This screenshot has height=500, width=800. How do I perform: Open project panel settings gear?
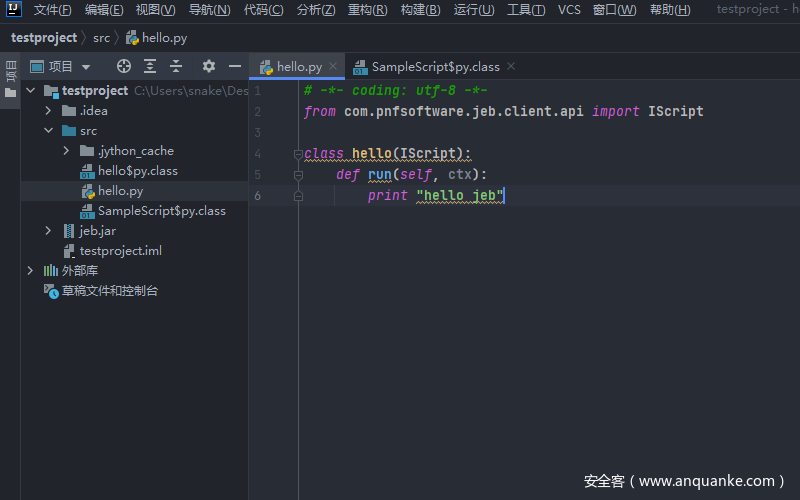coord(209,66)
